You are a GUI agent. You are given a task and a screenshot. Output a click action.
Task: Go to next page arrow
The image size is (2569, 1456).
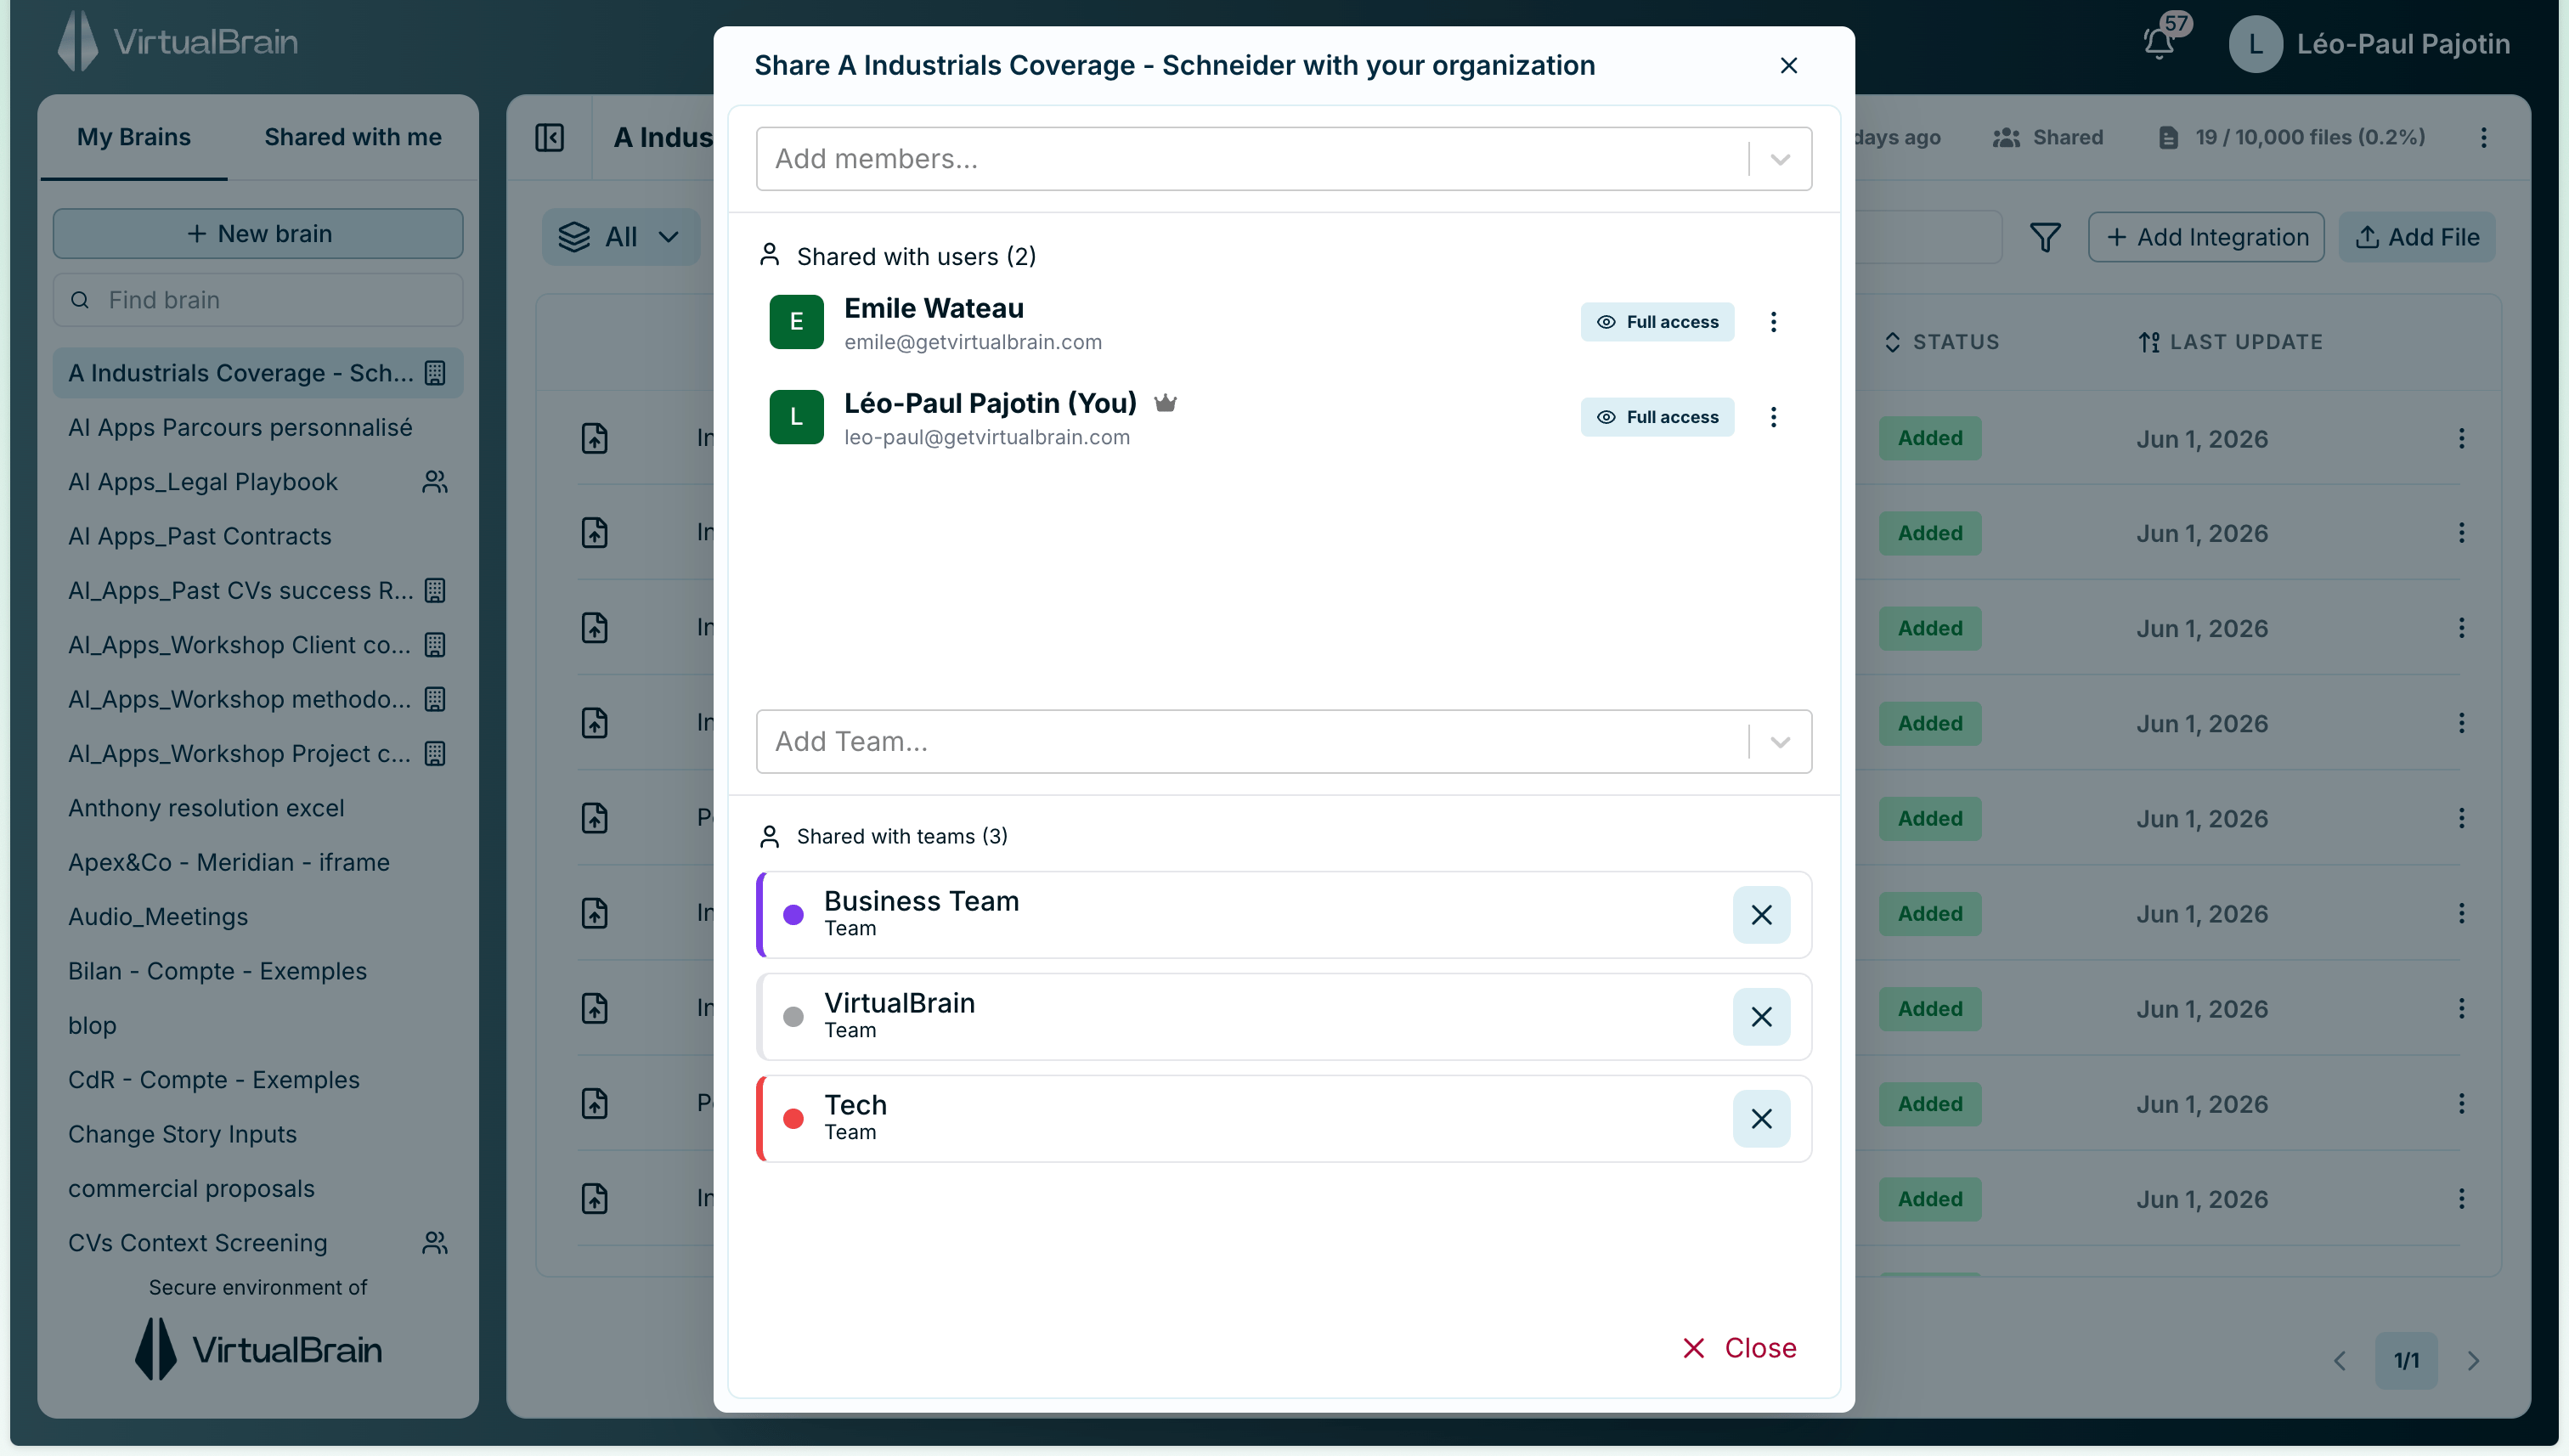tap(2473, 1360)
